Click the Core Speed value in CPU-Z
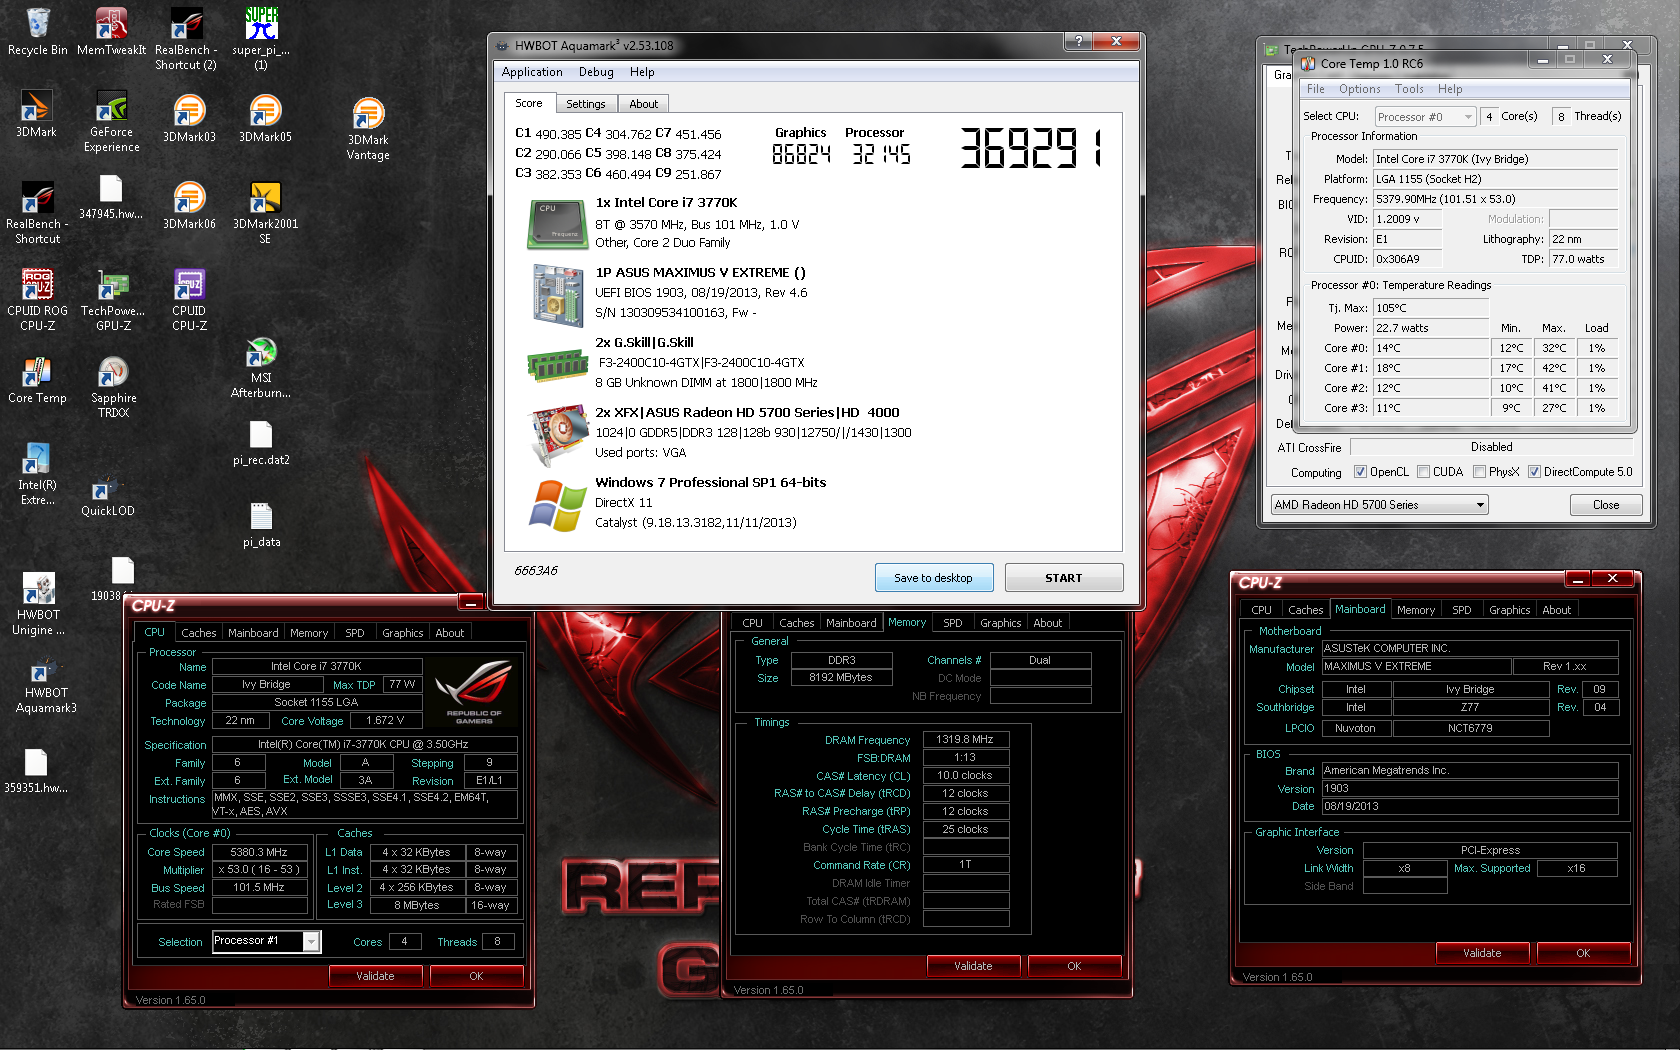1680x1050 pixels. click(259, 852)
